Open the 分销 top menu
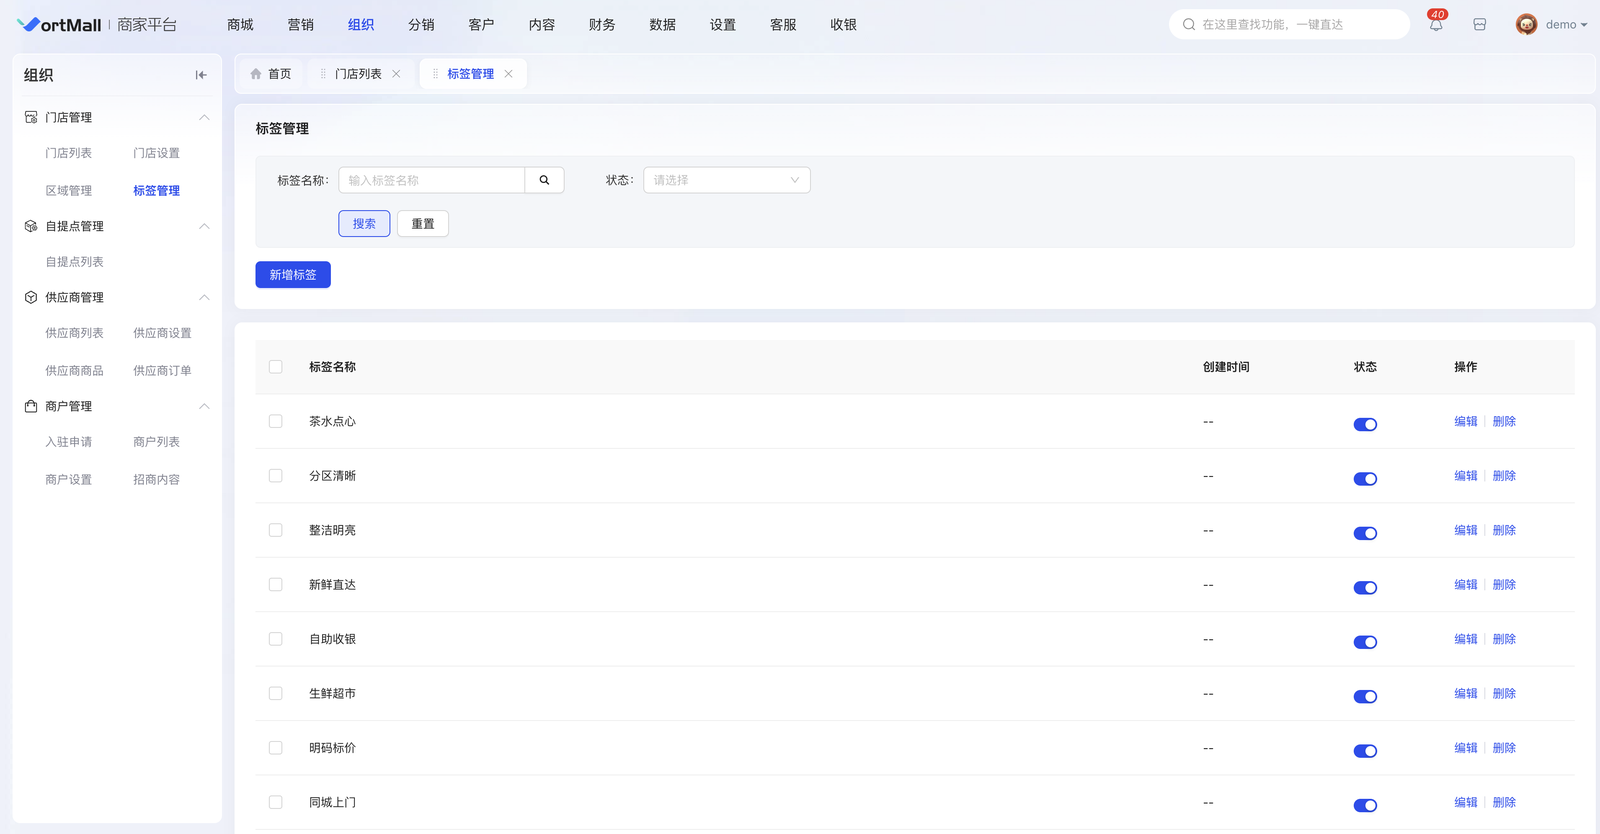 (421, 25)
